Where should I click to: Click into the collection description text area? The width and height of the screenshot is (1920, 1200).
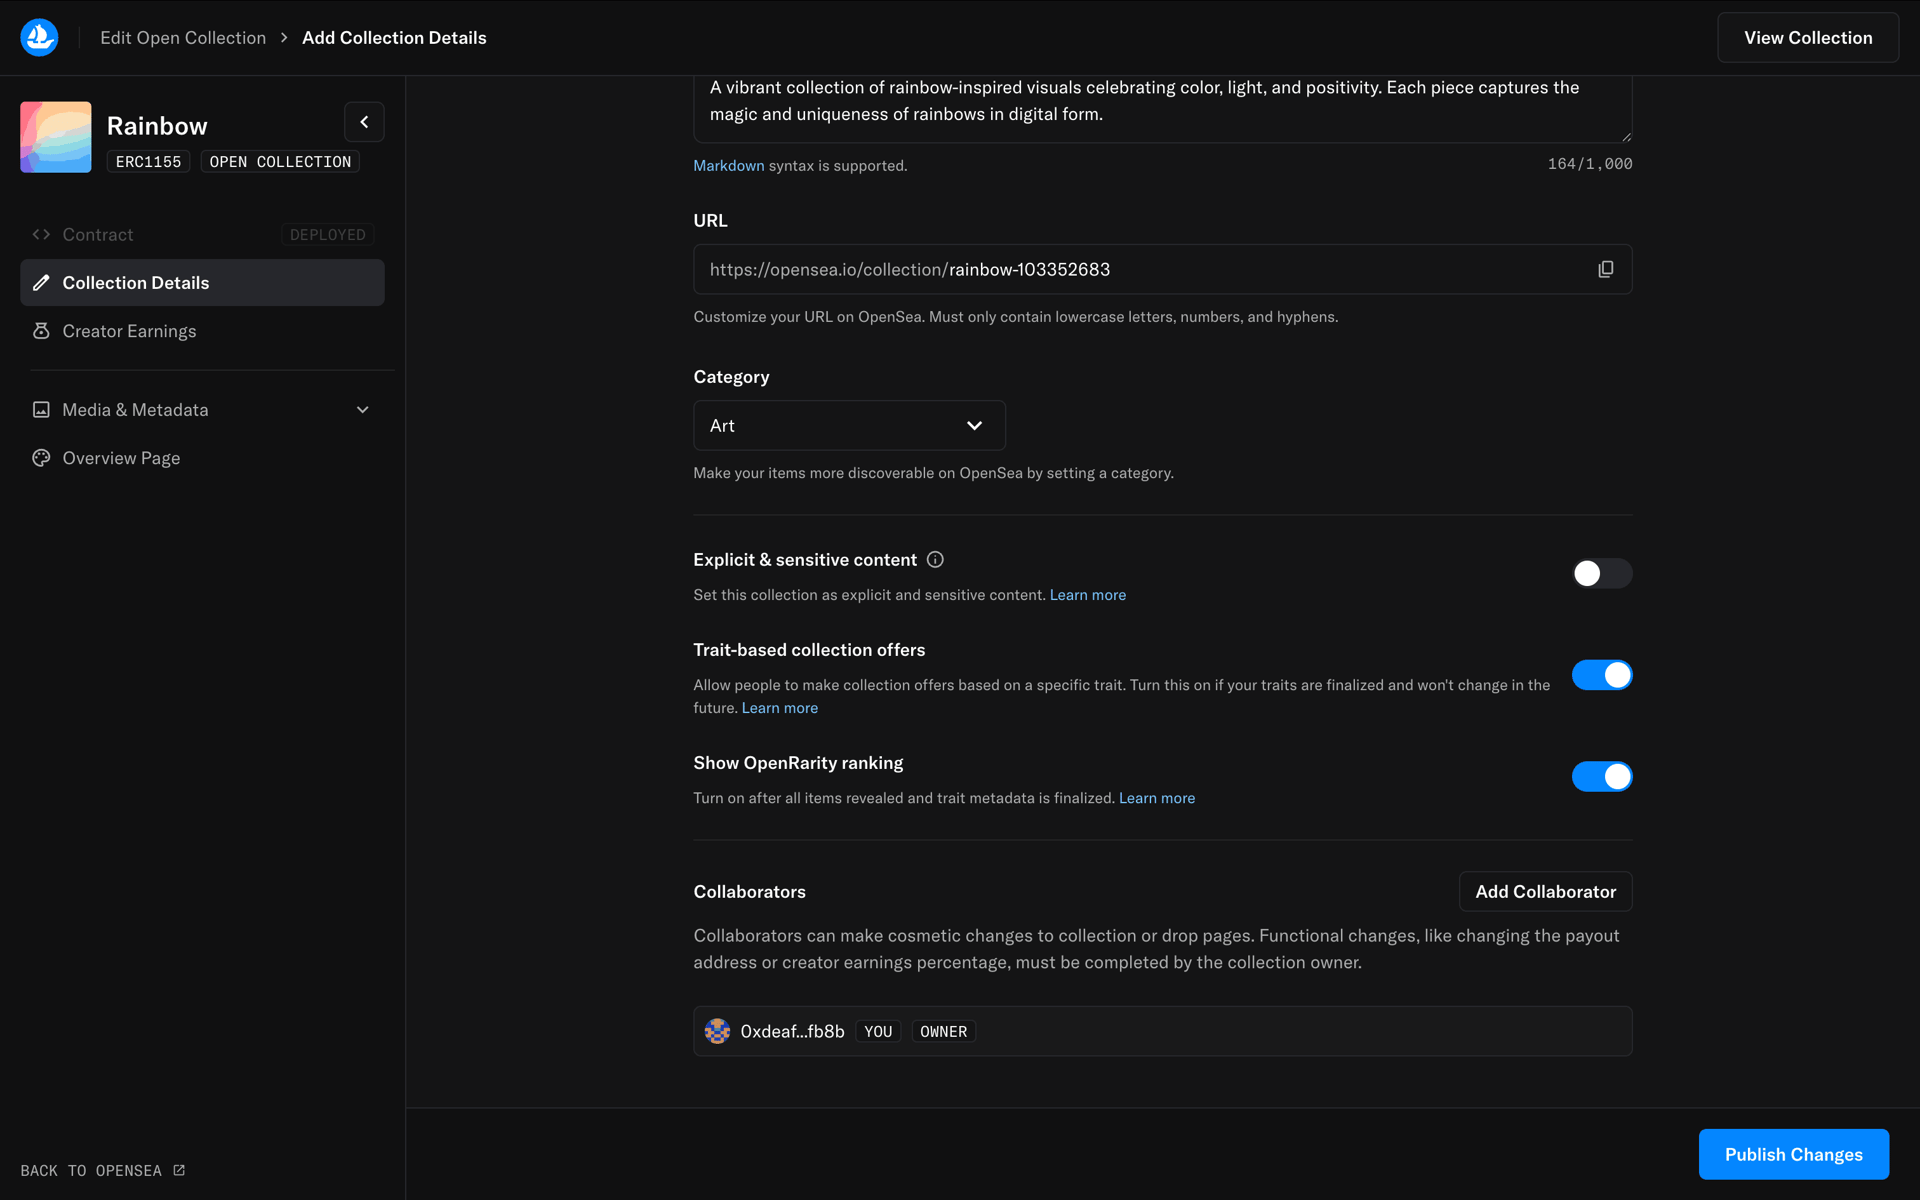[x=1162, y=109]
